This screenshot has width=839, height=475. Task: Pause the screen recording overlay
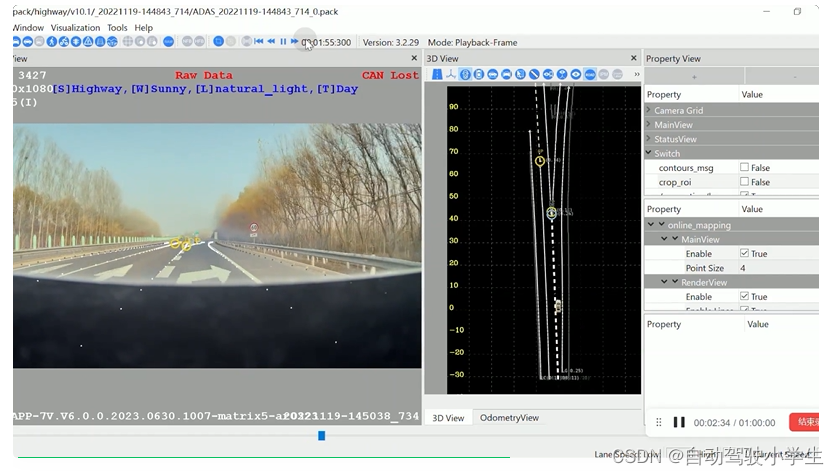[x=679, y=423]
